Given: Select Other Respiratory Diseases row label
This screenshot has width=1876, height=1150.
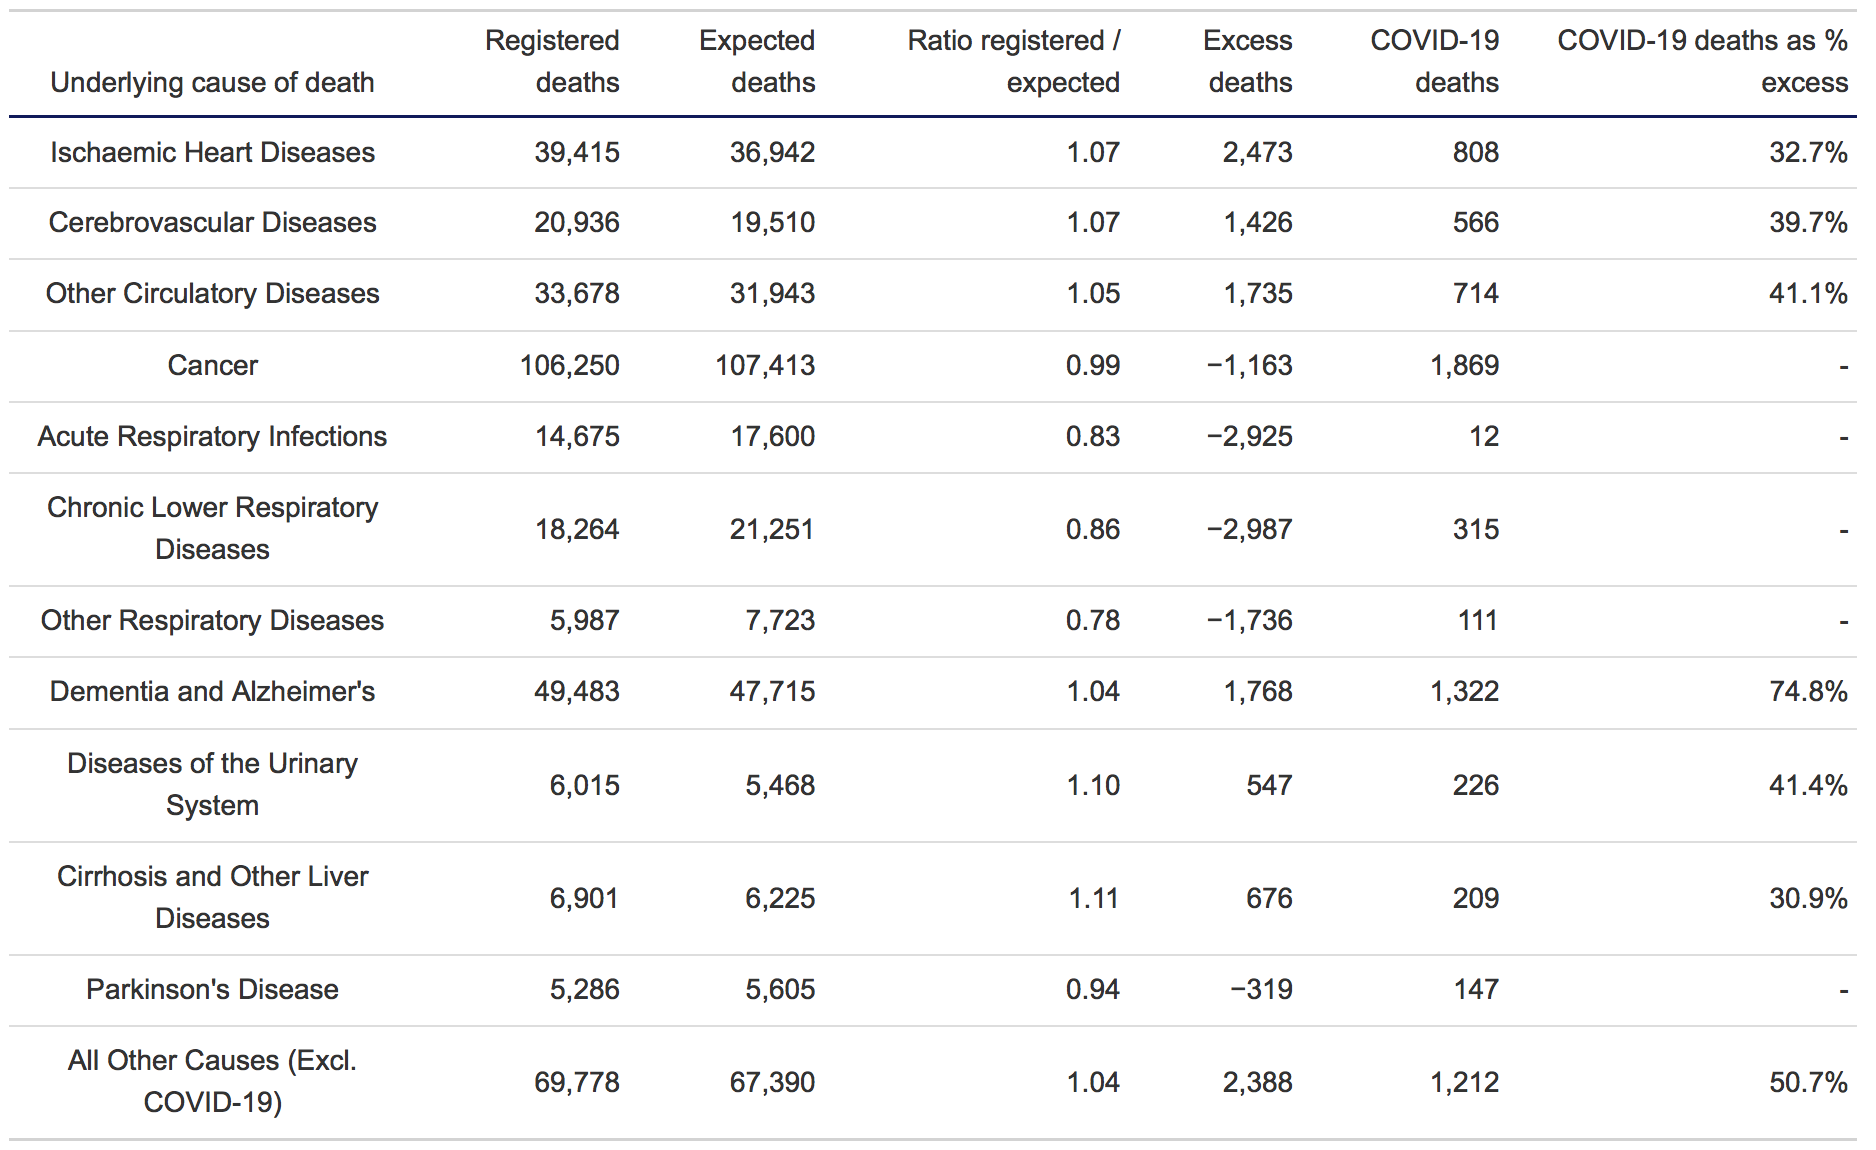Looking at the screenshot, I should pyautogui.click(x=212, y=620).
